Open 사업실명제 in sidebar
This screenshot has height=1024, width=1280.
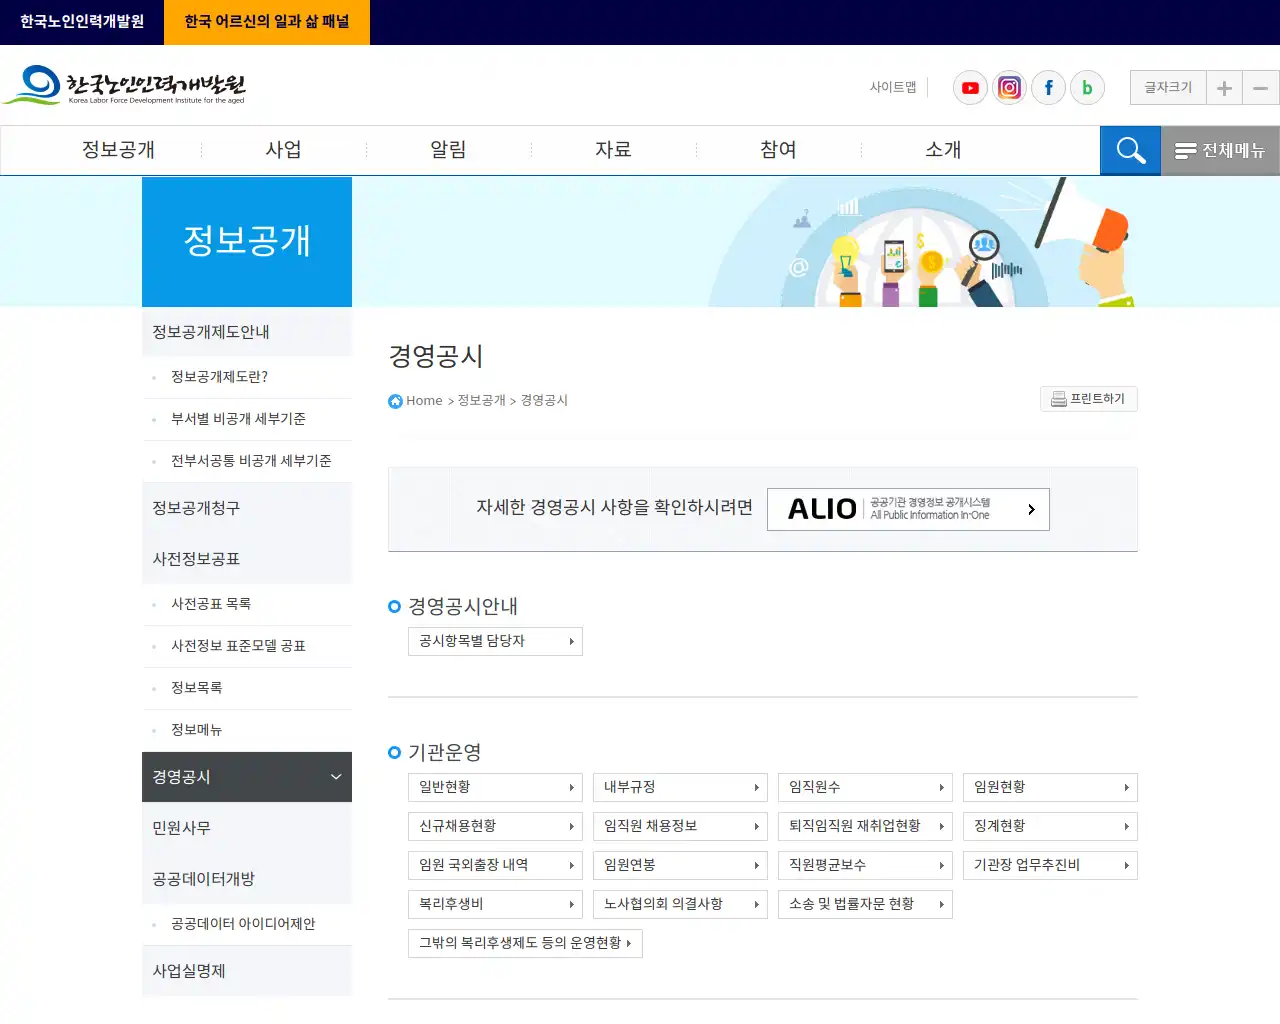pos(247,971)
